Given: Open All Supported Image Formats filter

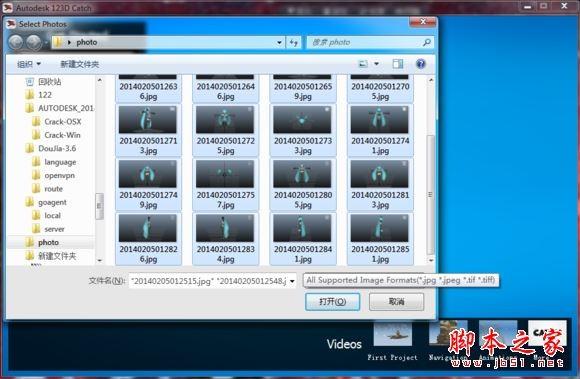Looking at the screenshot, I should (401, 280).
